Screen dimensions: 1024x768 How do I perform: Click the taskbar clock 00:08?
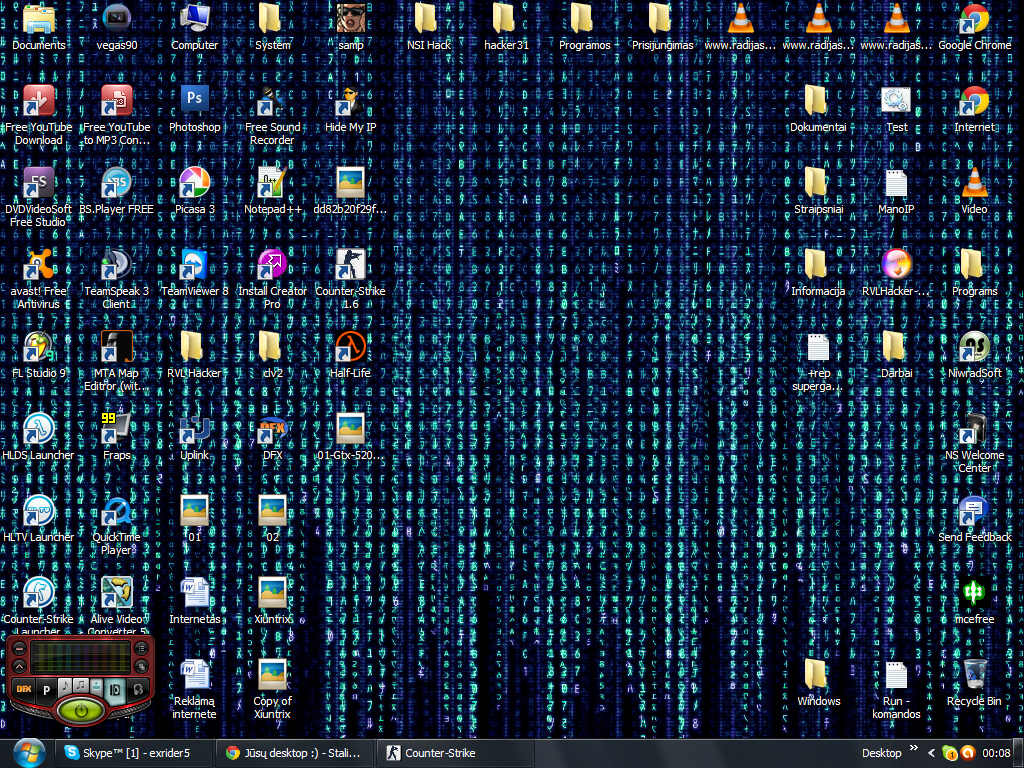(x=997, y=753)
